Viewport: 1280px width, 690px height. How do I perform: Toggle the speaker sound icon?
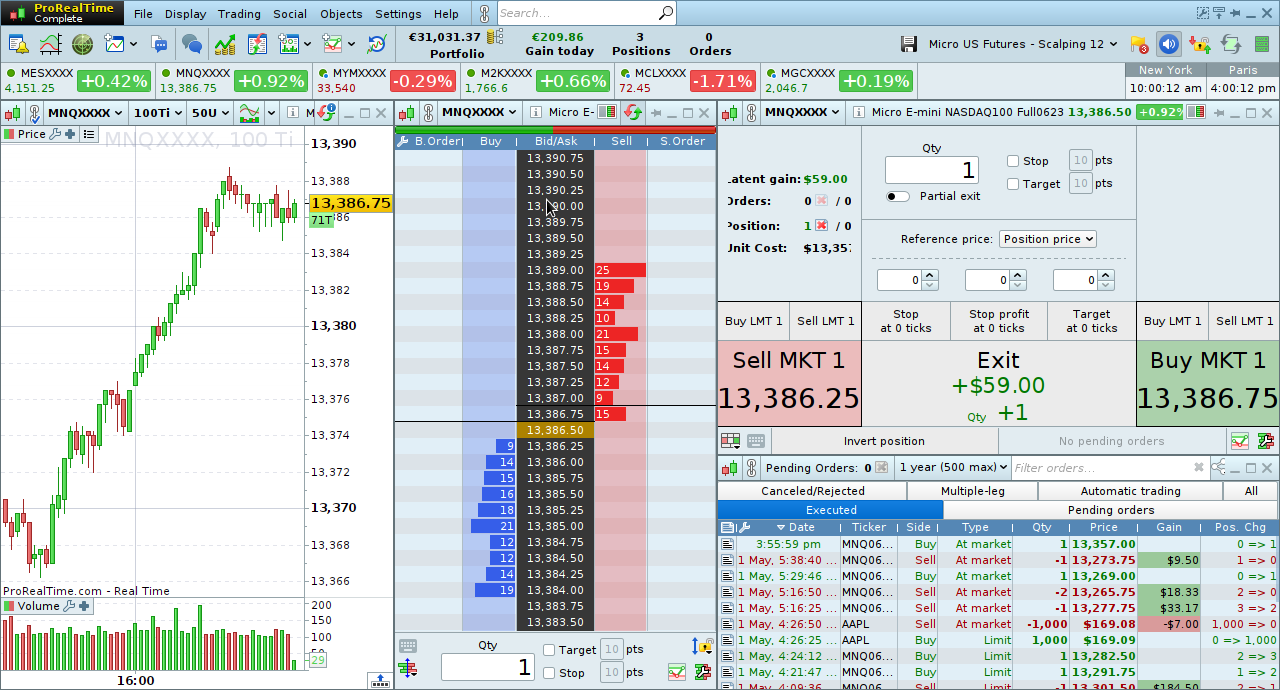(1168, 44)
